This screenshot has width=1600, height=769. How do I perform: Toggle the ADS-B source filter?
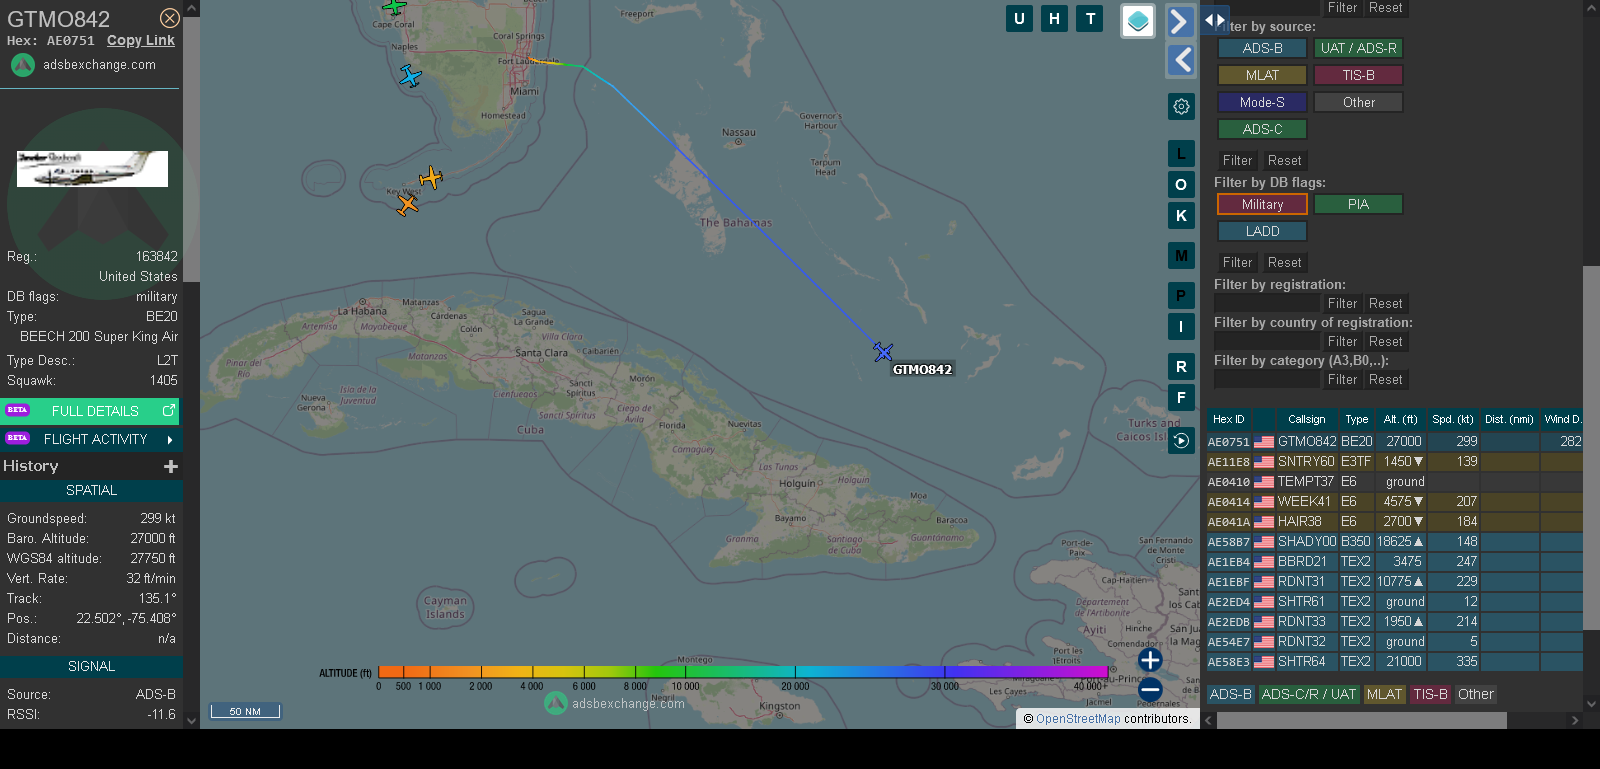tap(1262, 48)
